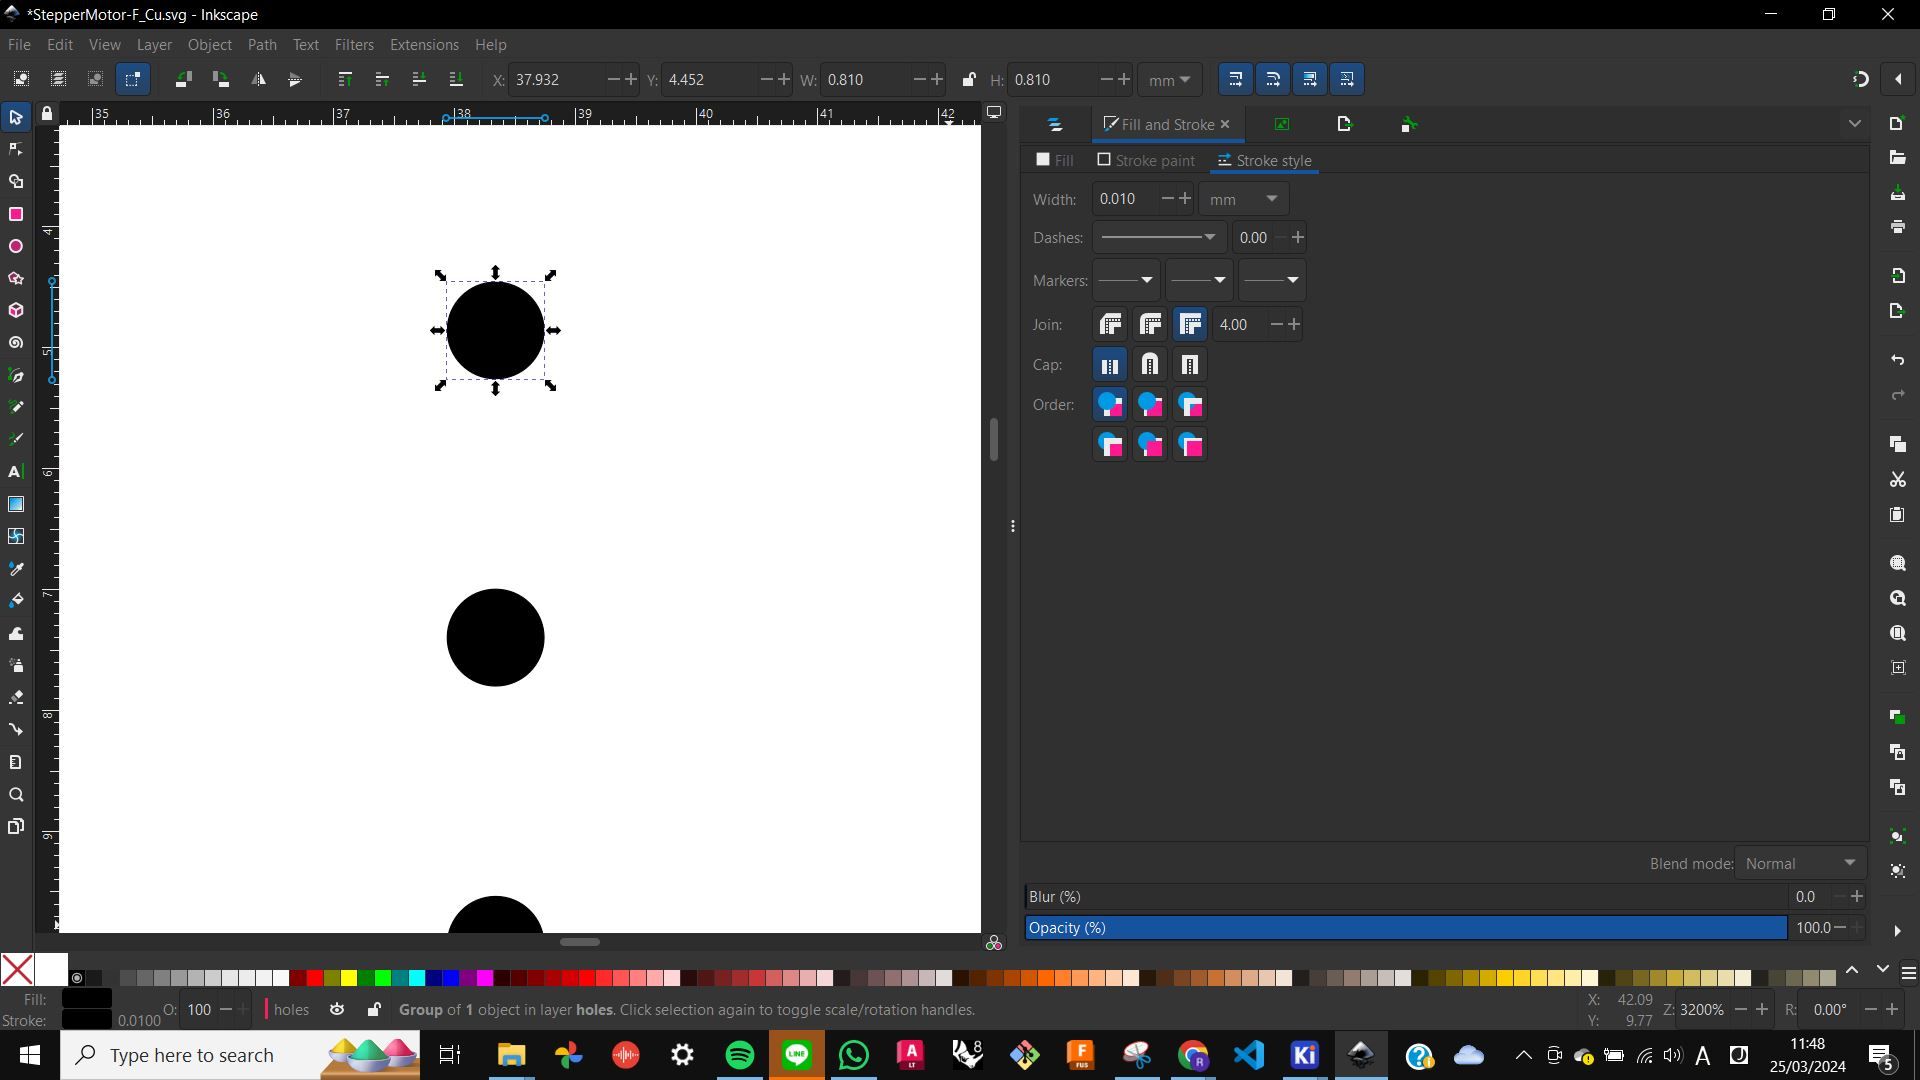Click the Blur percentage slider
This screenshot has height=1080, width=1920.
[x=1406, y=897]
